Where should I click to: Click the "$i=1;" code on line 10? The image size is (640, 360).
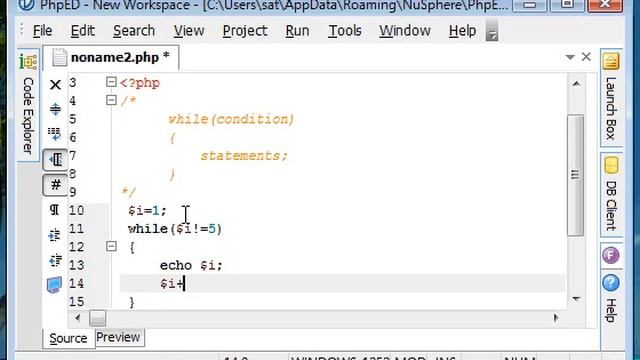[147, 211]
